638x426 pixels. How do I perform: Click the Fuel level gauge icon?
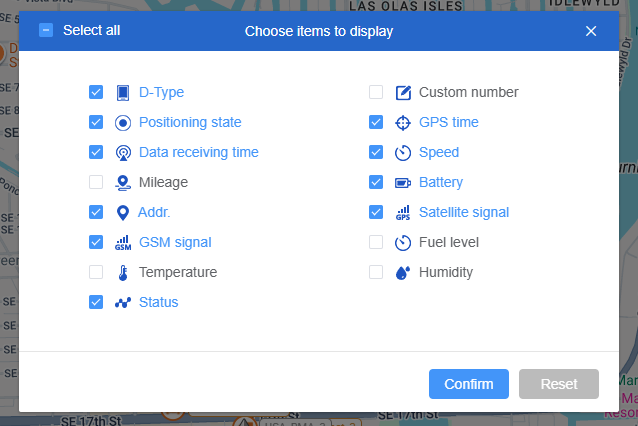pos(403,243)
